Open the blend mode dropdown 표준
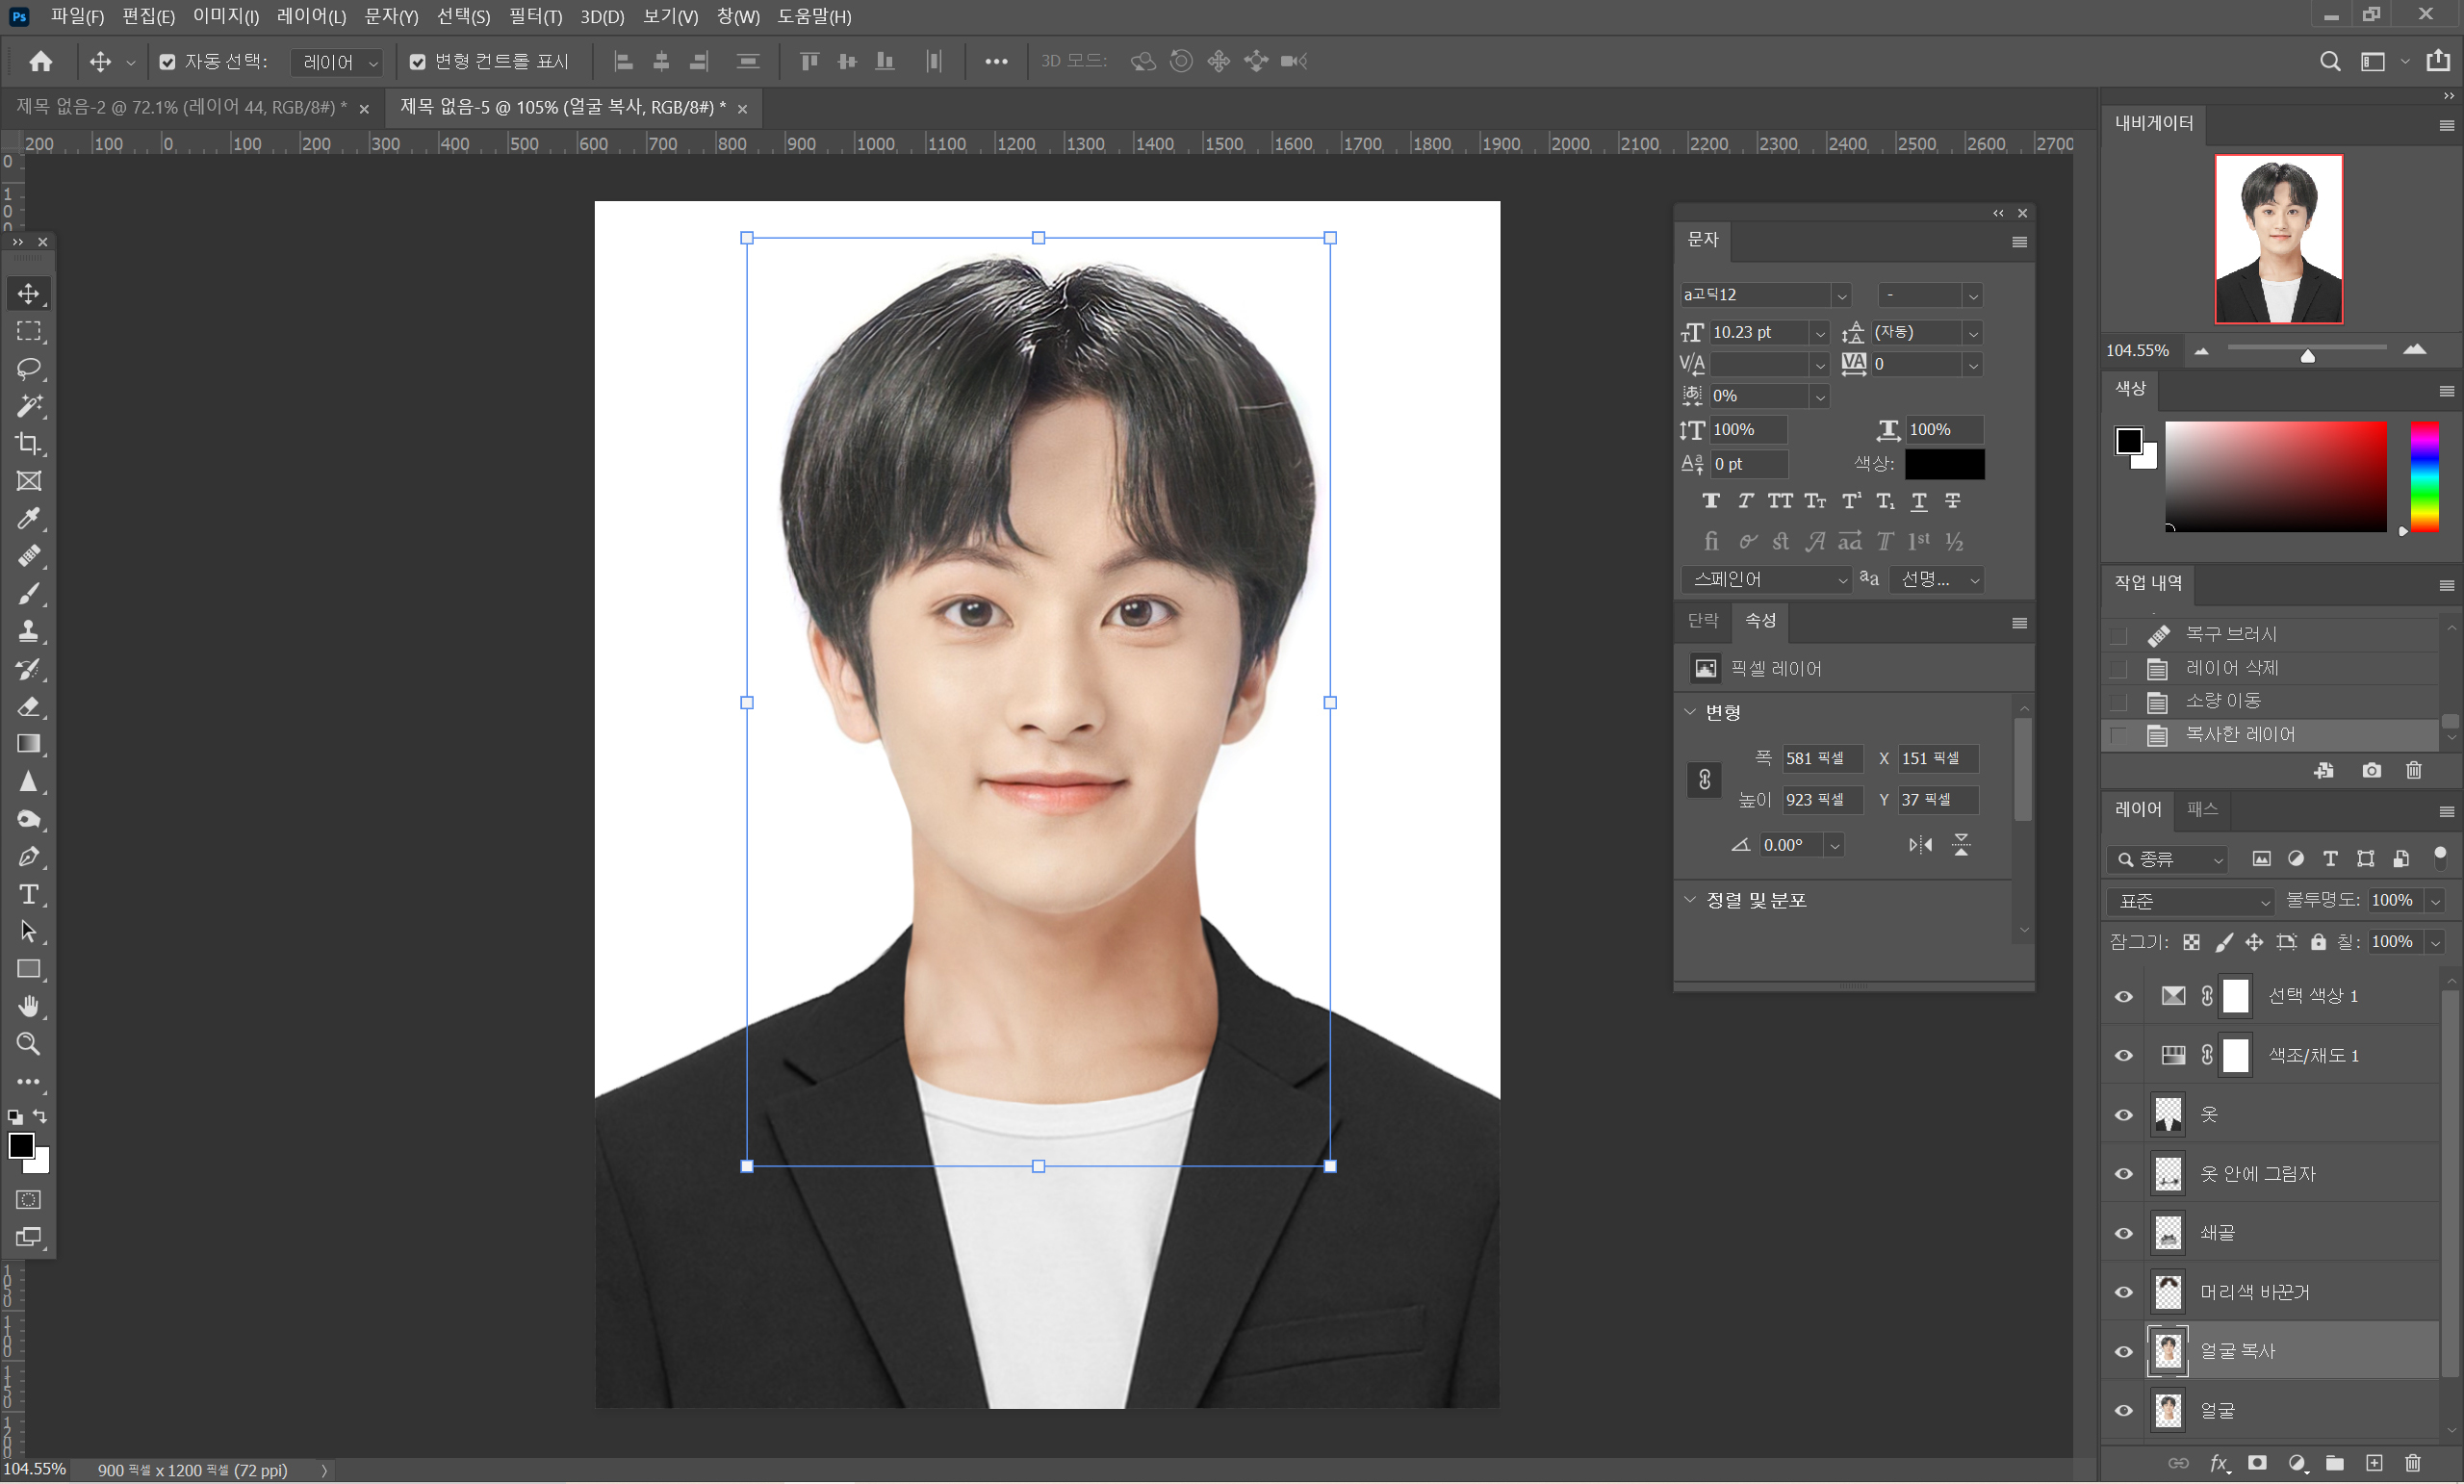The height and width of the screenshot is (1484, 2464). (2189, 901)
